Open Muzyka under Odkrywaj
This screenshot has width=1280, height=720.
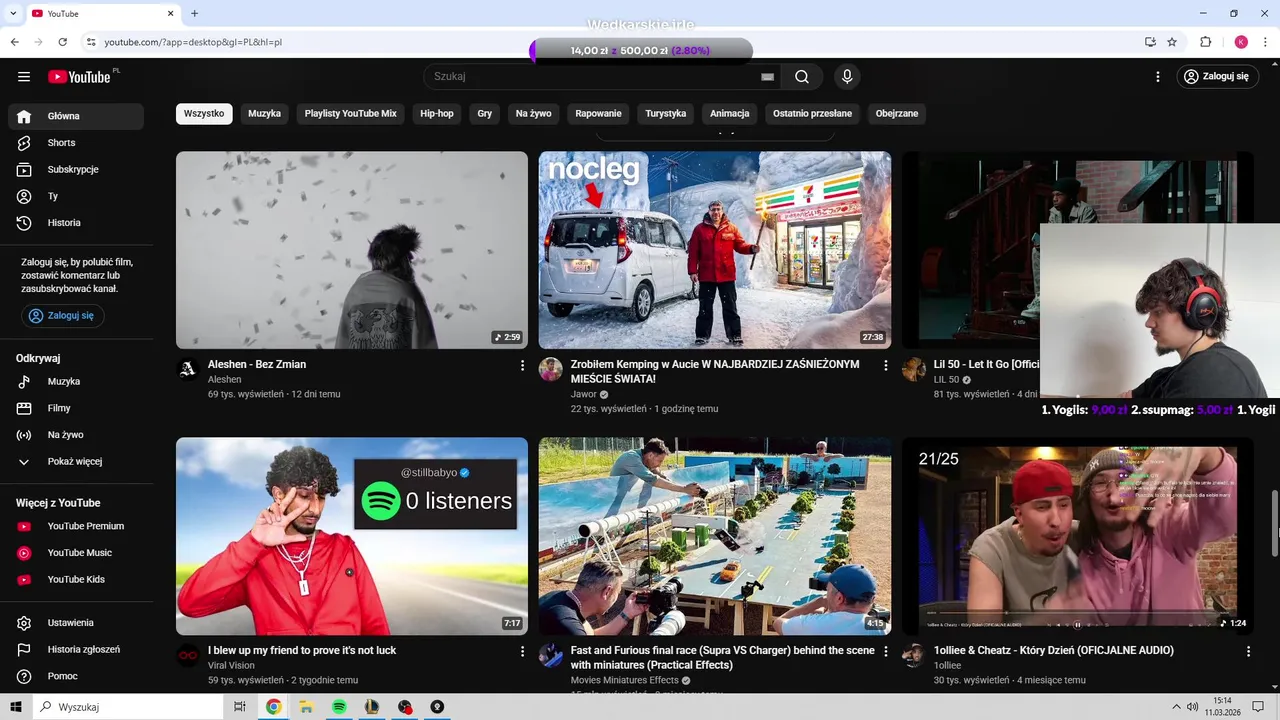[x=76, y=382]
